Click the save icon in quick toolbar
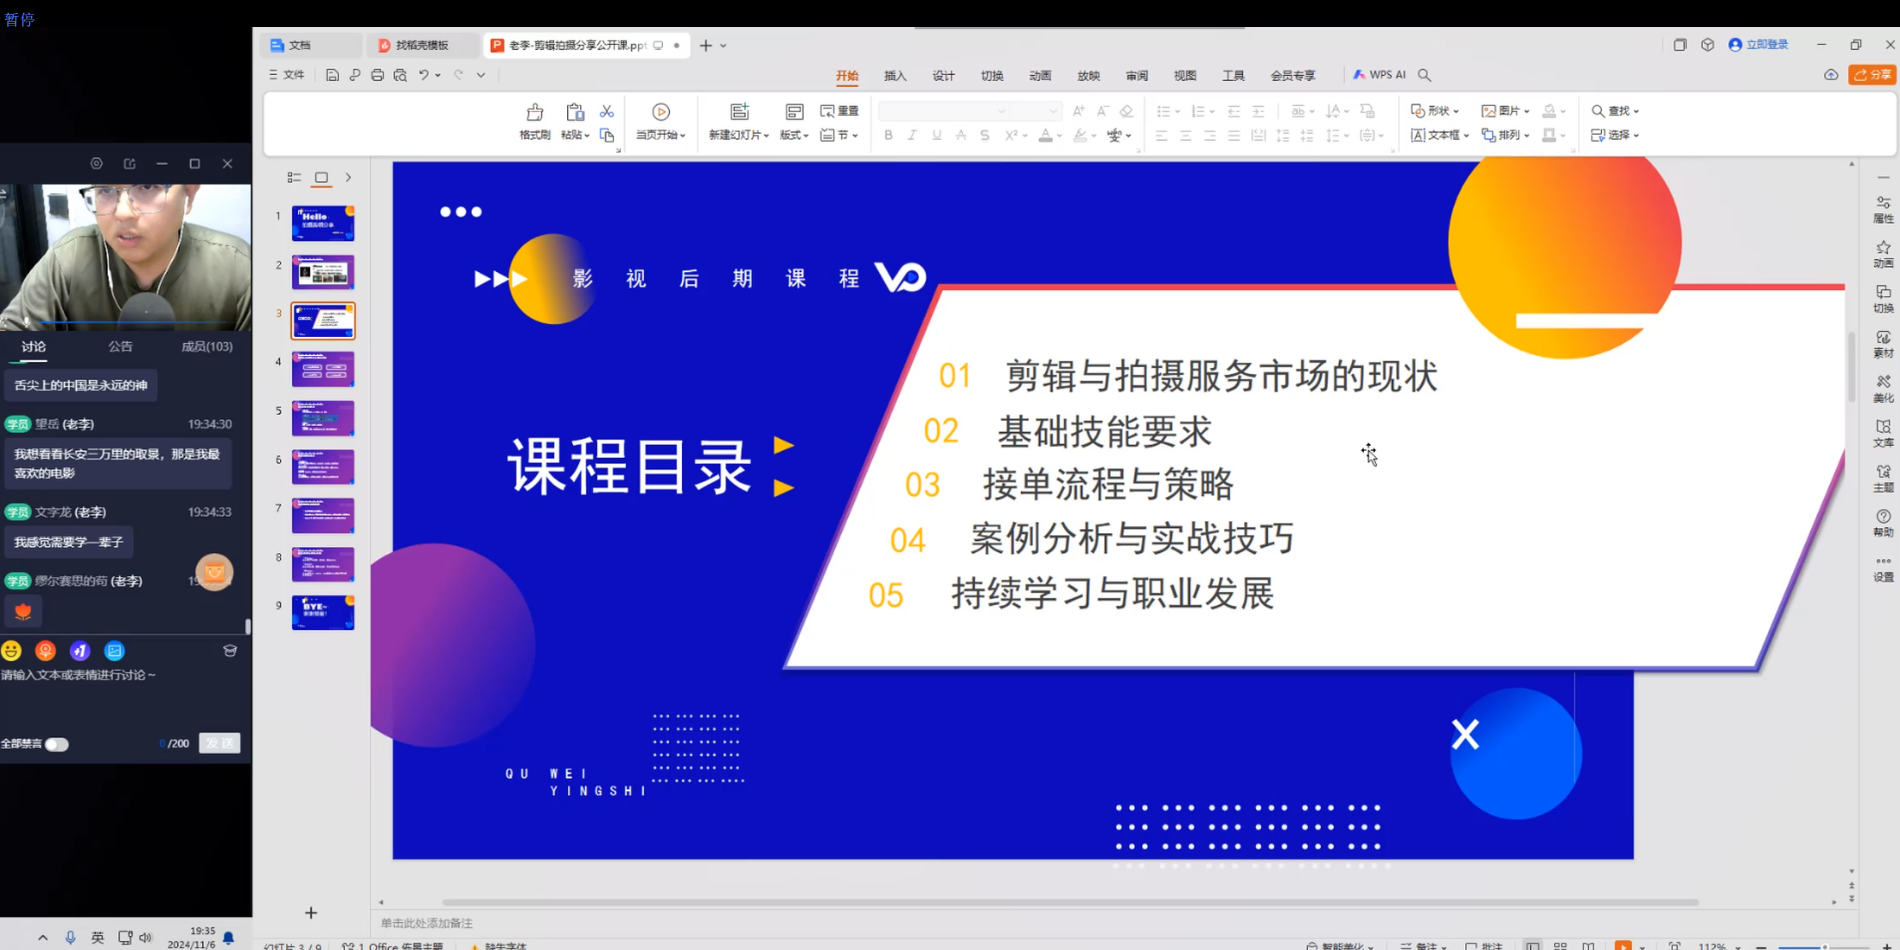1900x950 pixels. (332, 75)
